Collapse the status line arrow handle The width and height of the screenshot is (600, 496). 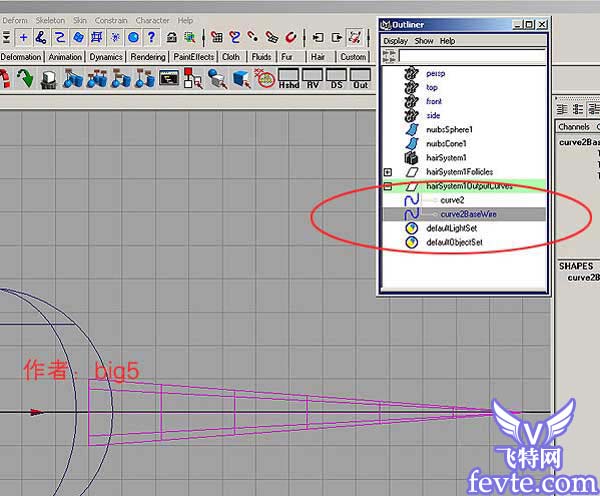pos(7,38)
